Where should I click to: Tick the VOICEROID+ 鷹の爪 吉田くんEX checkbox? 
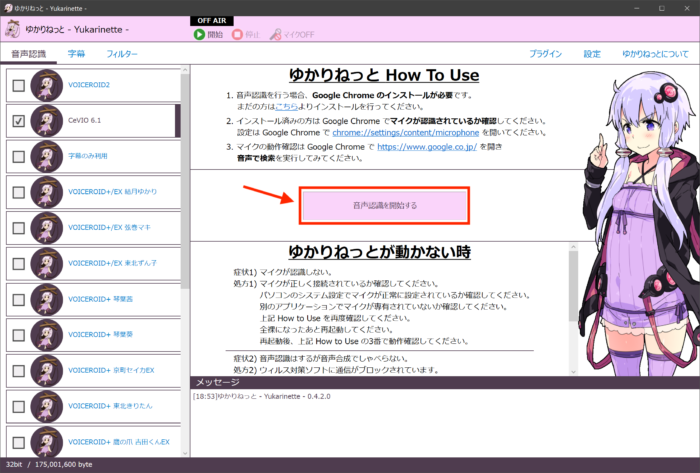point(18,442)
